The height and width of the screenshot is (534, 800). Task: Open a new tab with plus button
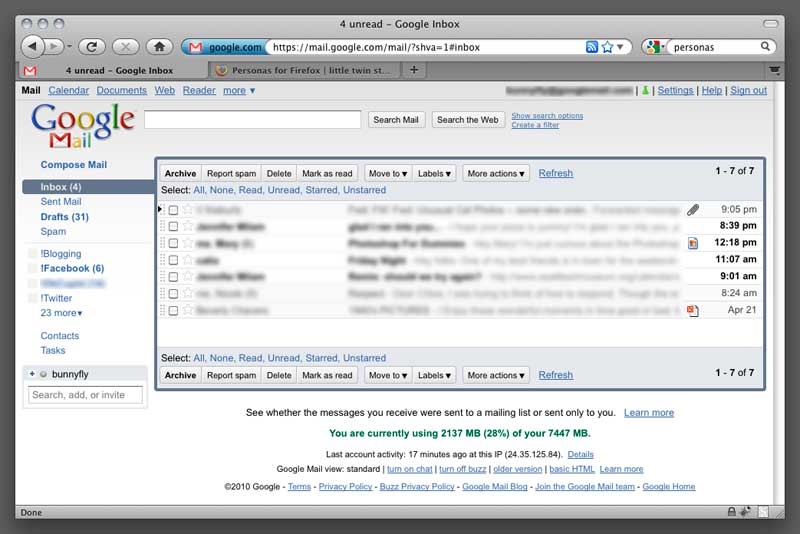coord(414,69)
